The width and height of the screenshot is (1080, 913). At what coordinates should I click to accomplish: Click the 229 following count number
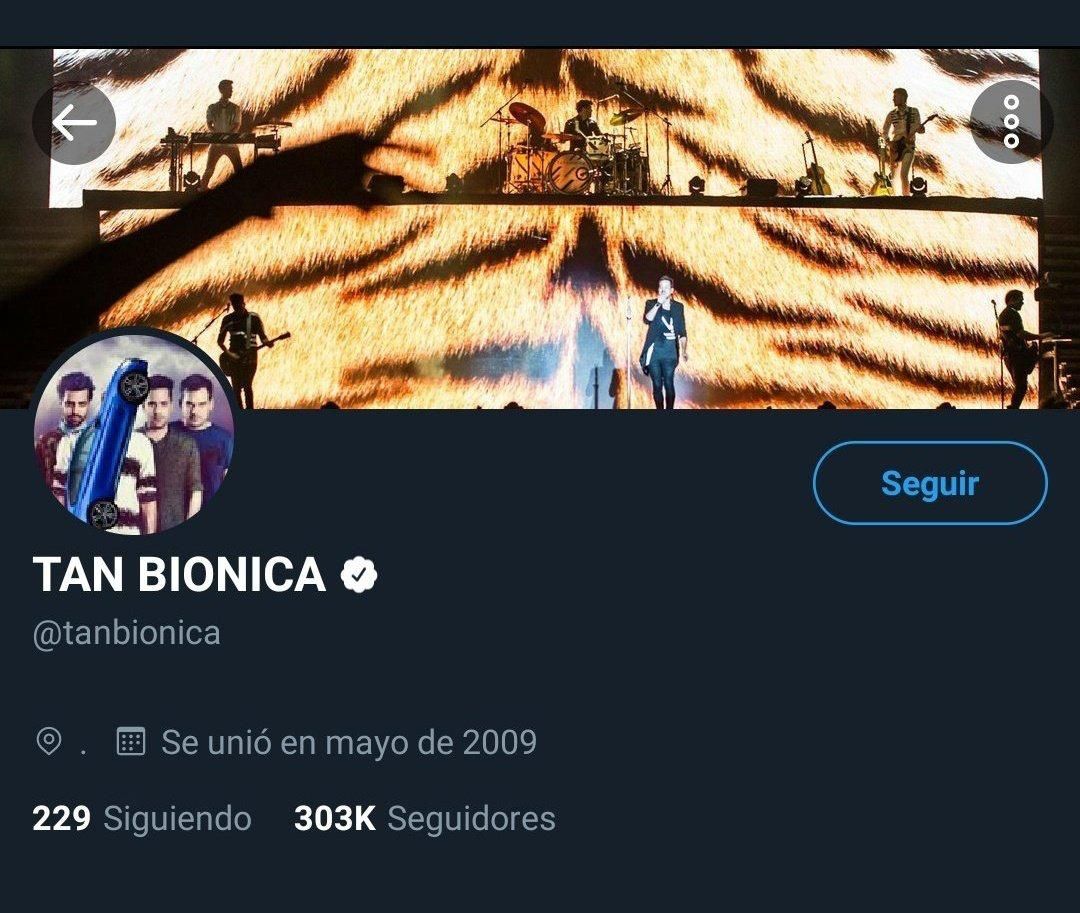61,818
